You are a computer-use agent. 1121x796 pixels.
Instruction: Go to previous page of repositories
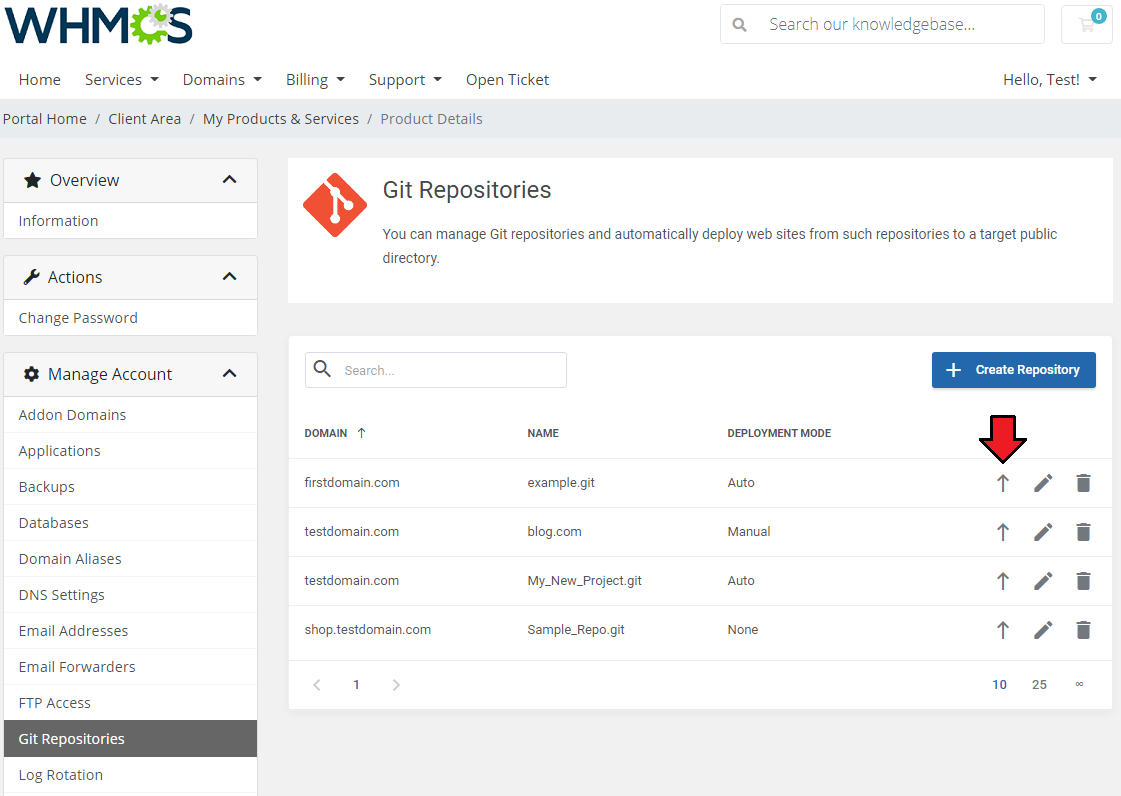pos(317,685)
